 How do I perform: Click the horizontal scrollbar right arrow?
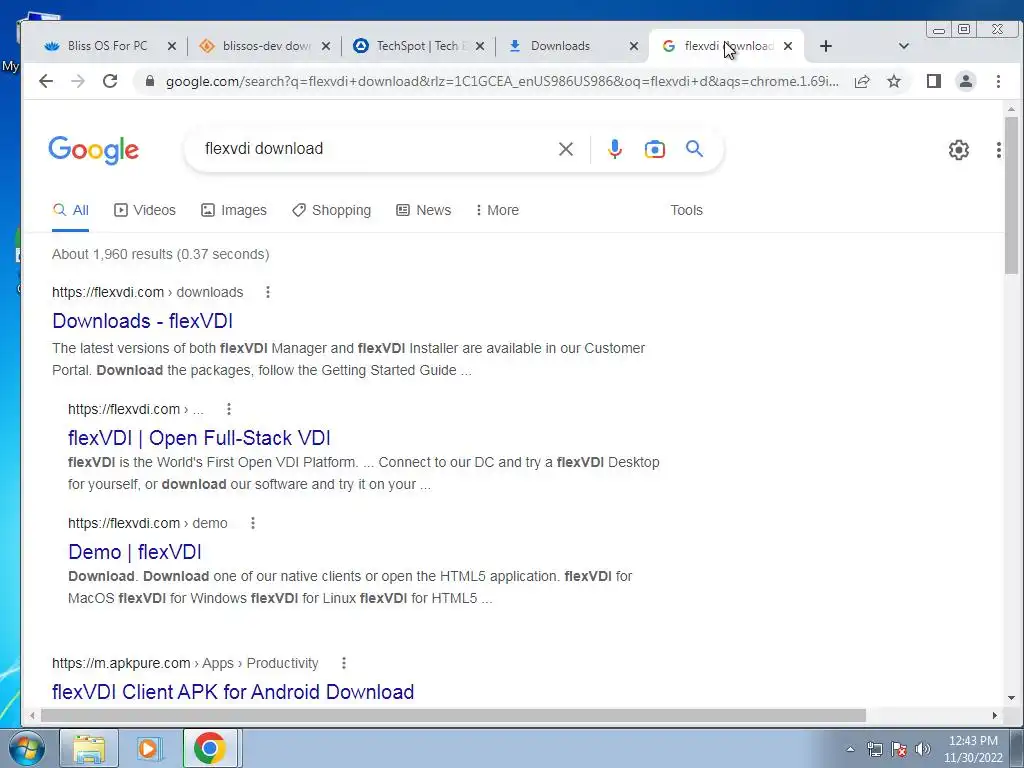(x=995, y=715)
